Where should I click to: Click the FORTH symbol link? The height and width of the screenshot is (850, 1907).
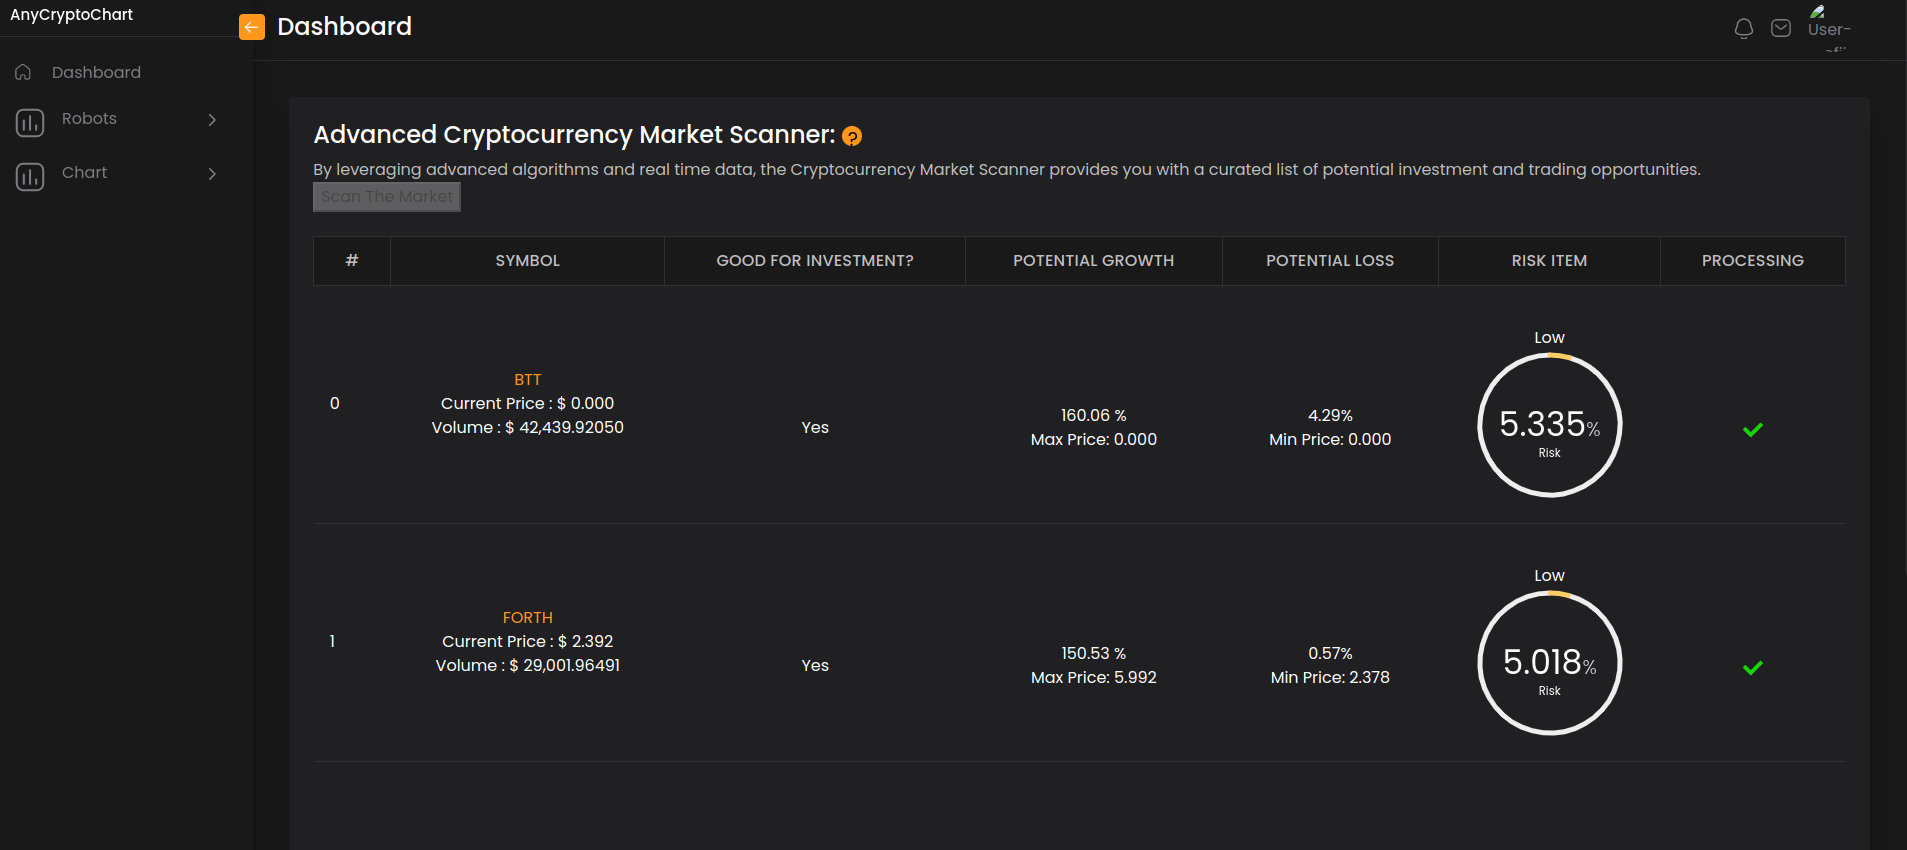click(x=528, y=618)
